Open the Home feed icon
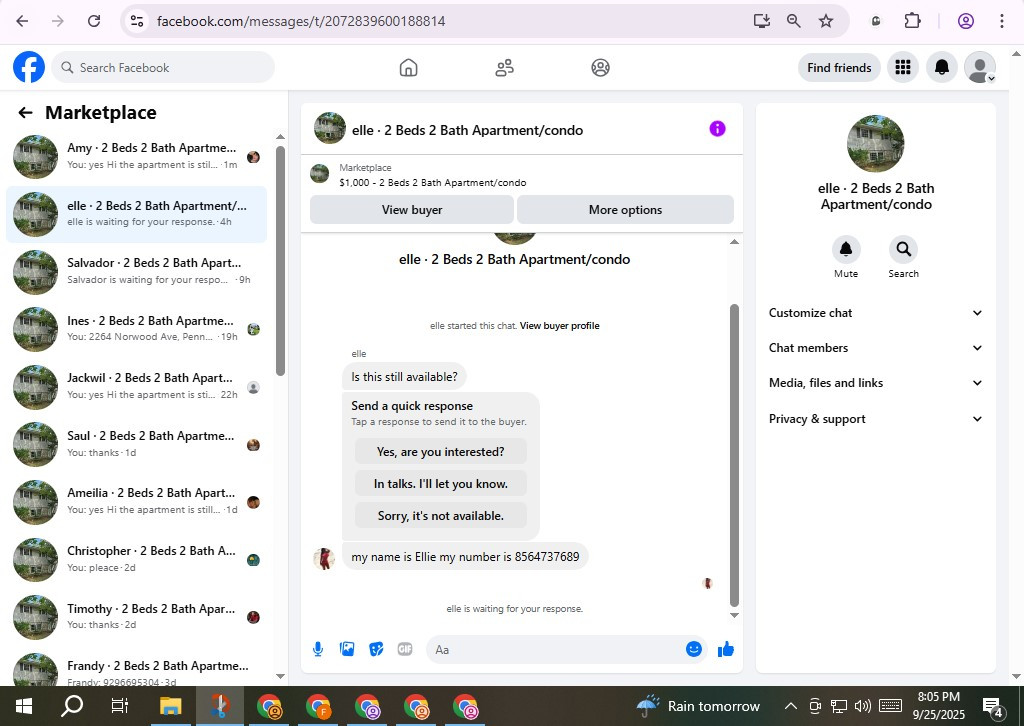Screen dimensions: 1024x726 click(x=408, y=67)
